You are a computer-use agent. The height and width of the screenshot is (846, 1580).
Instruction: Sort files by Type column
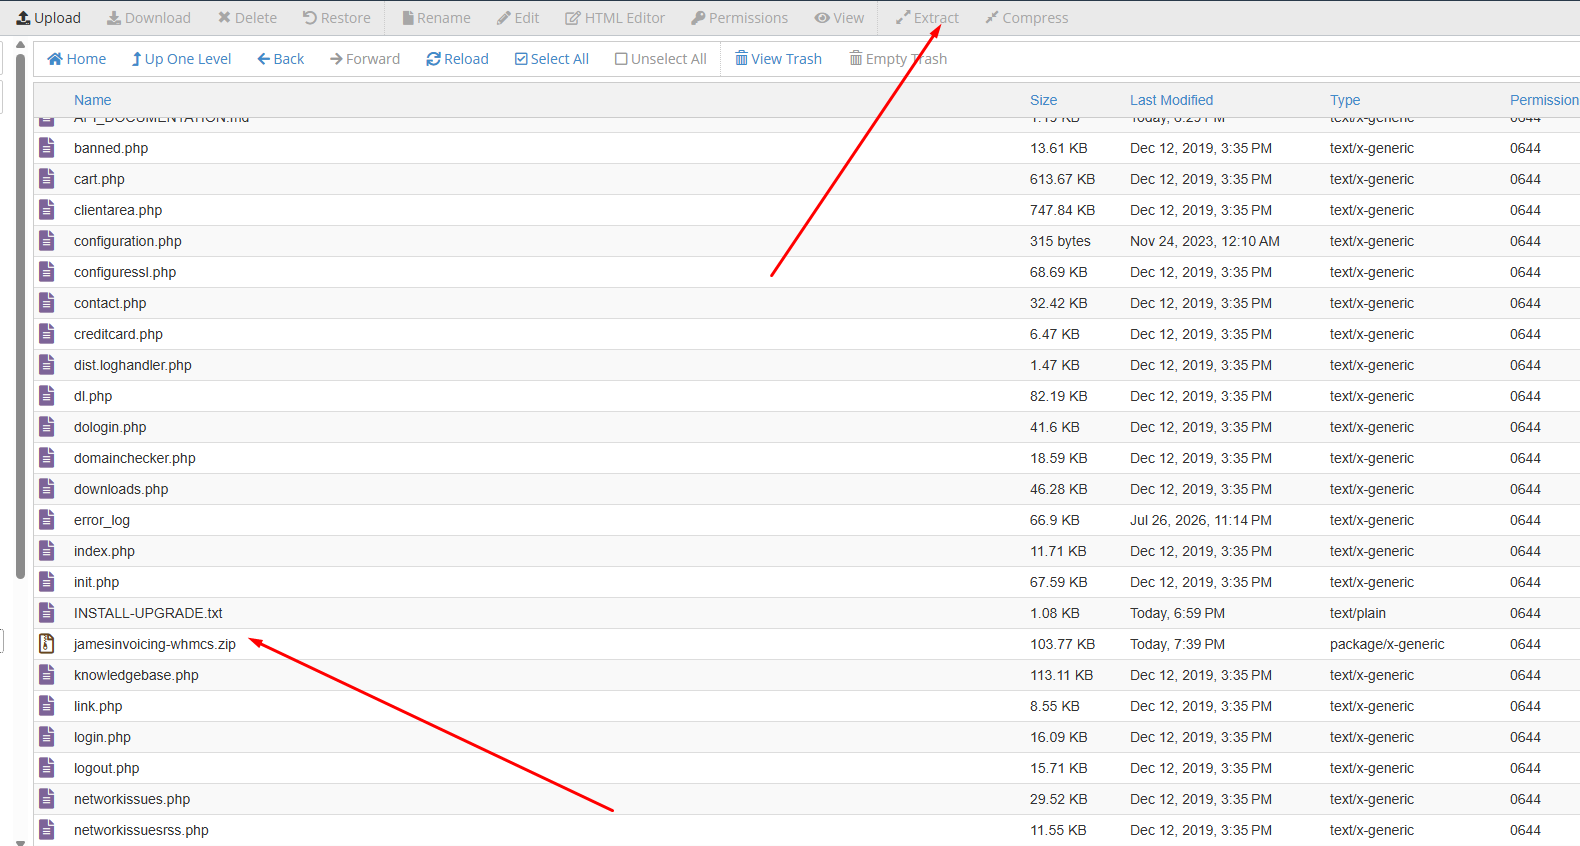(1345, 100)
